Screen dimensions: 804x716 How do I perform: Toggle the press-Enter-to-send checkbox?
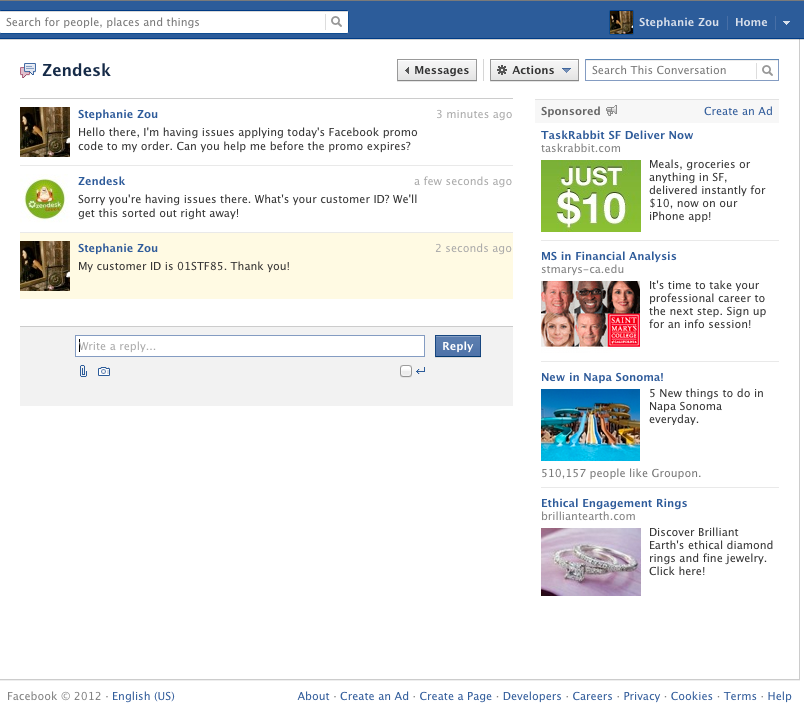[x=406, y=371]
